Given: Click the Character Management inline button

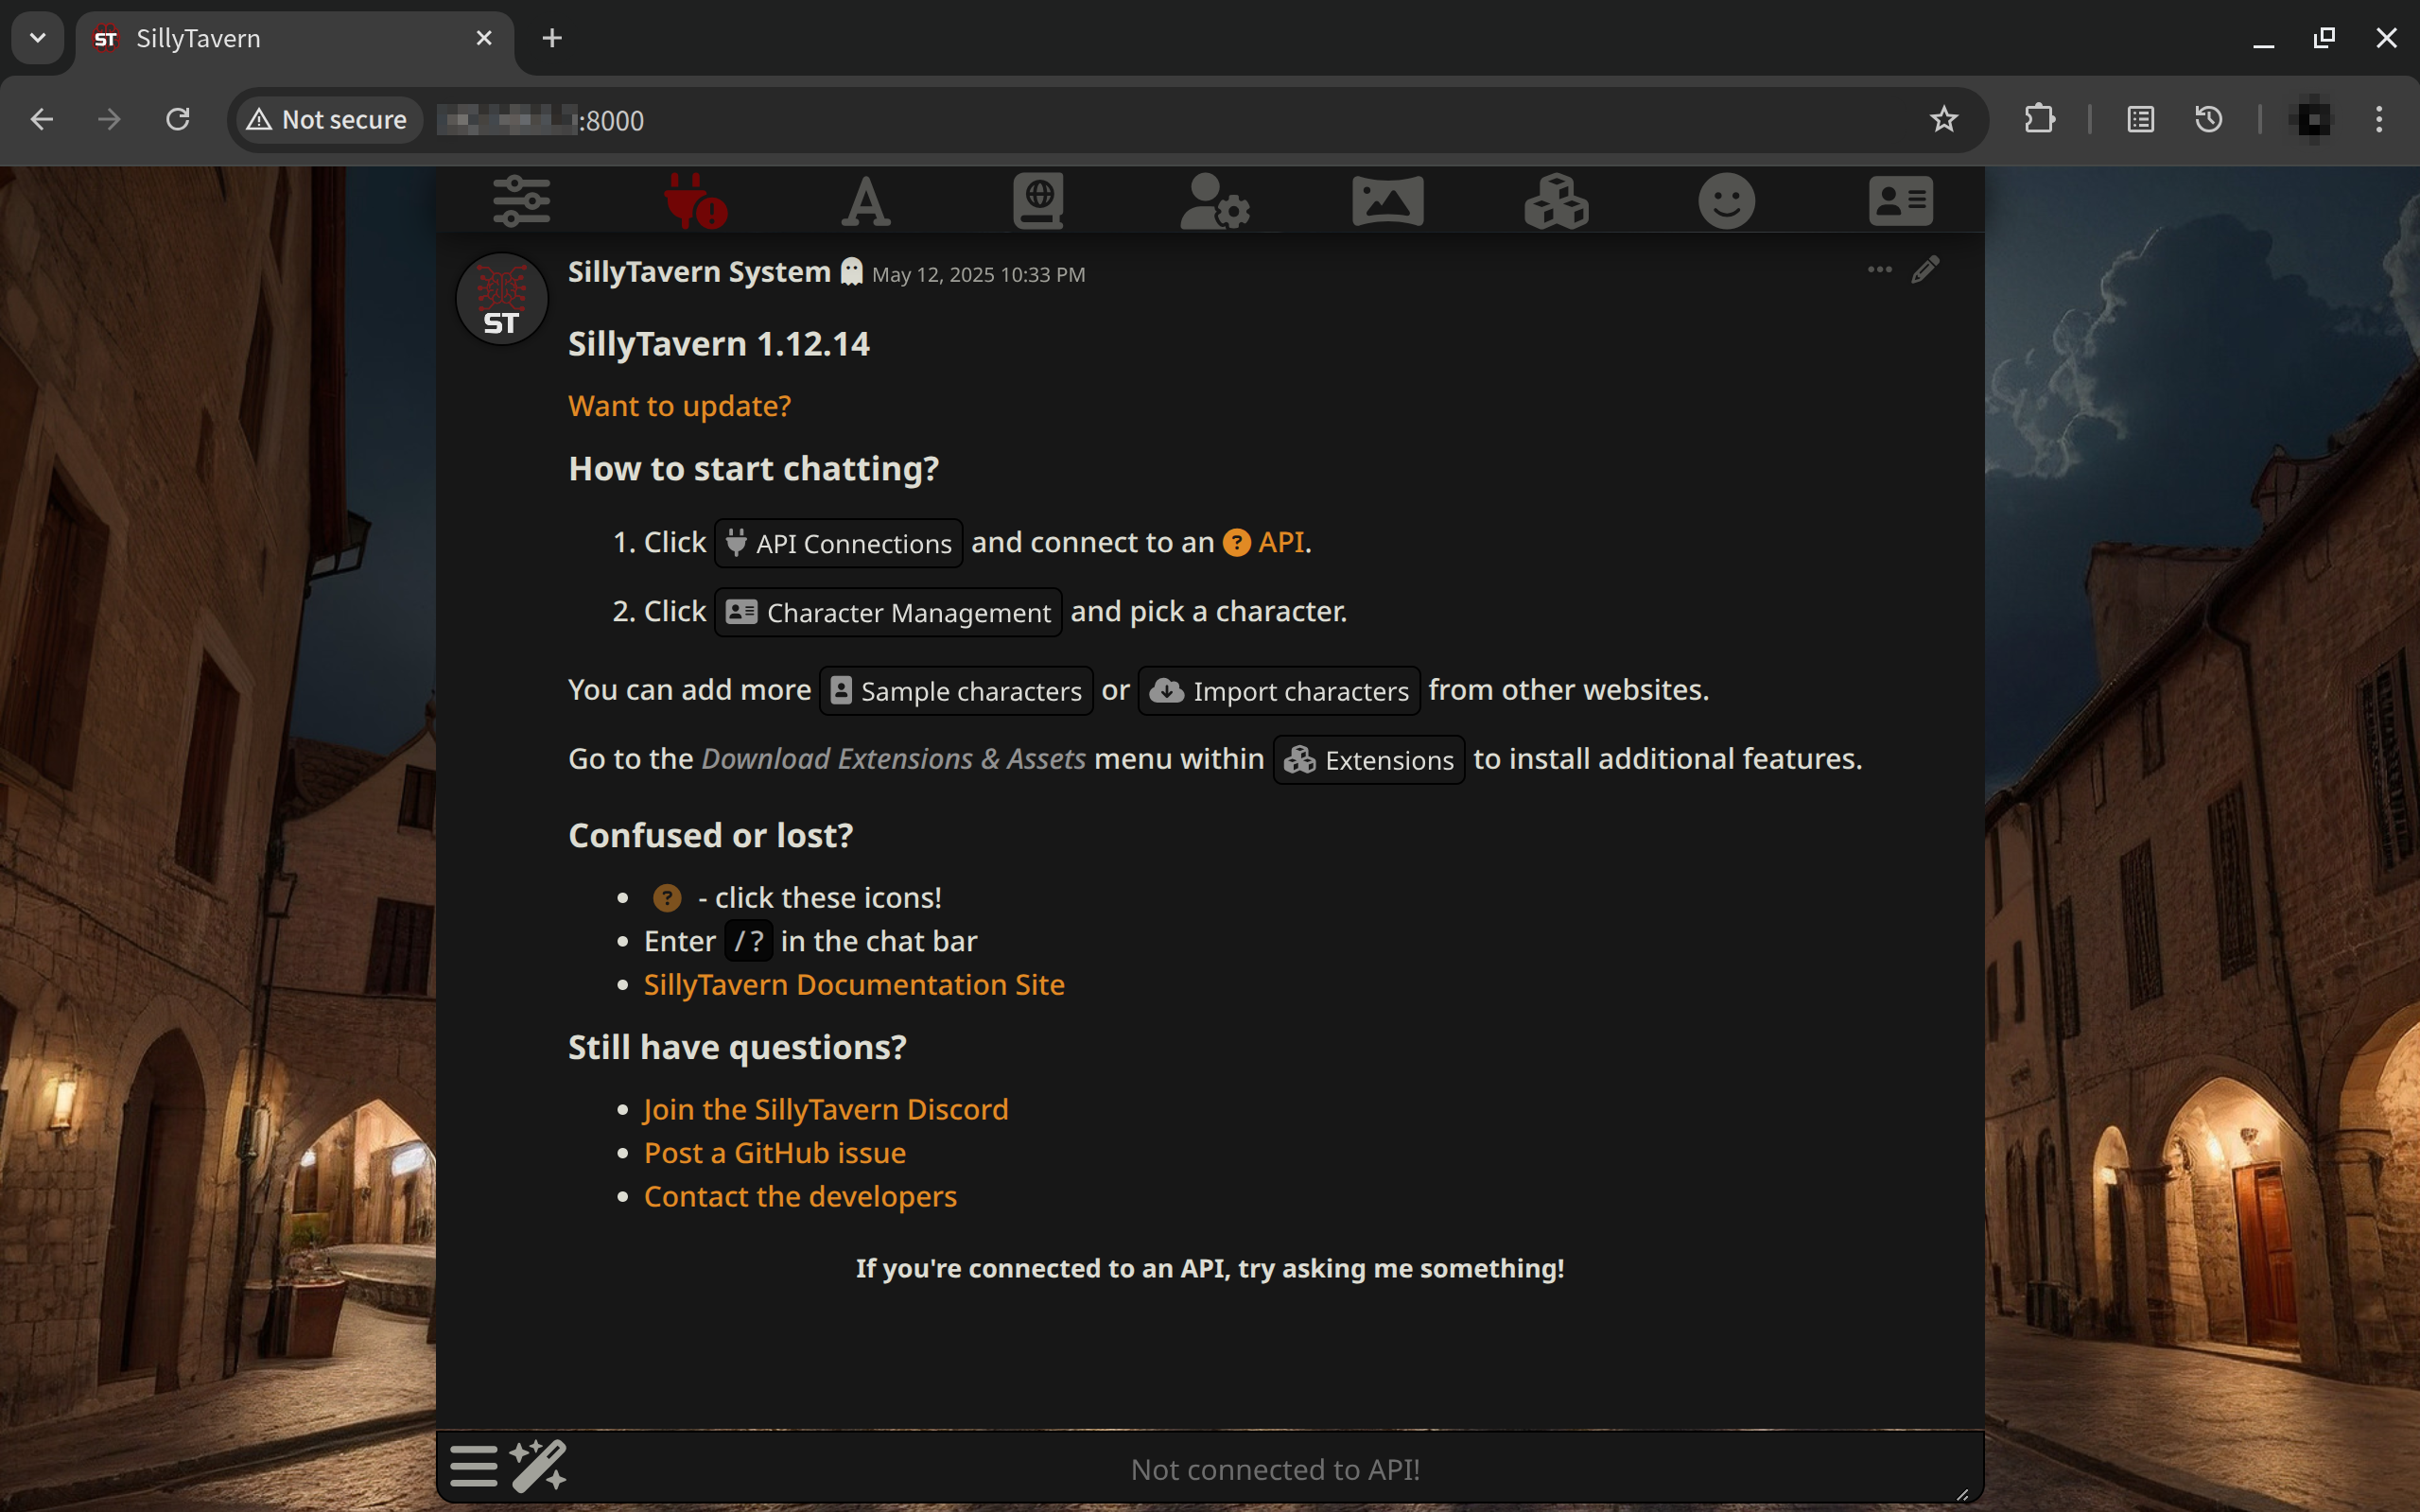Looking at the screenshot, I should [888, 612].
